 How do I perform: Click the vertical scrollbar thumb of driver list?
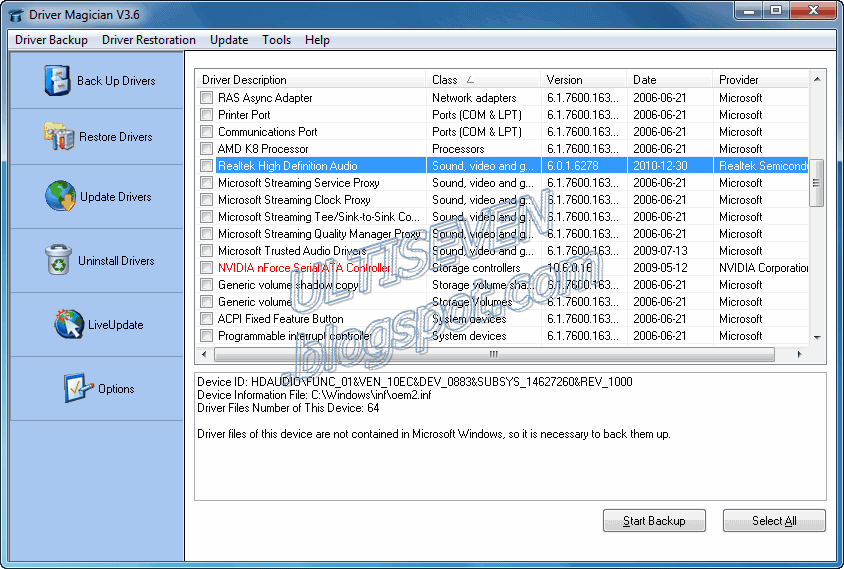click(x=816, y=182)
